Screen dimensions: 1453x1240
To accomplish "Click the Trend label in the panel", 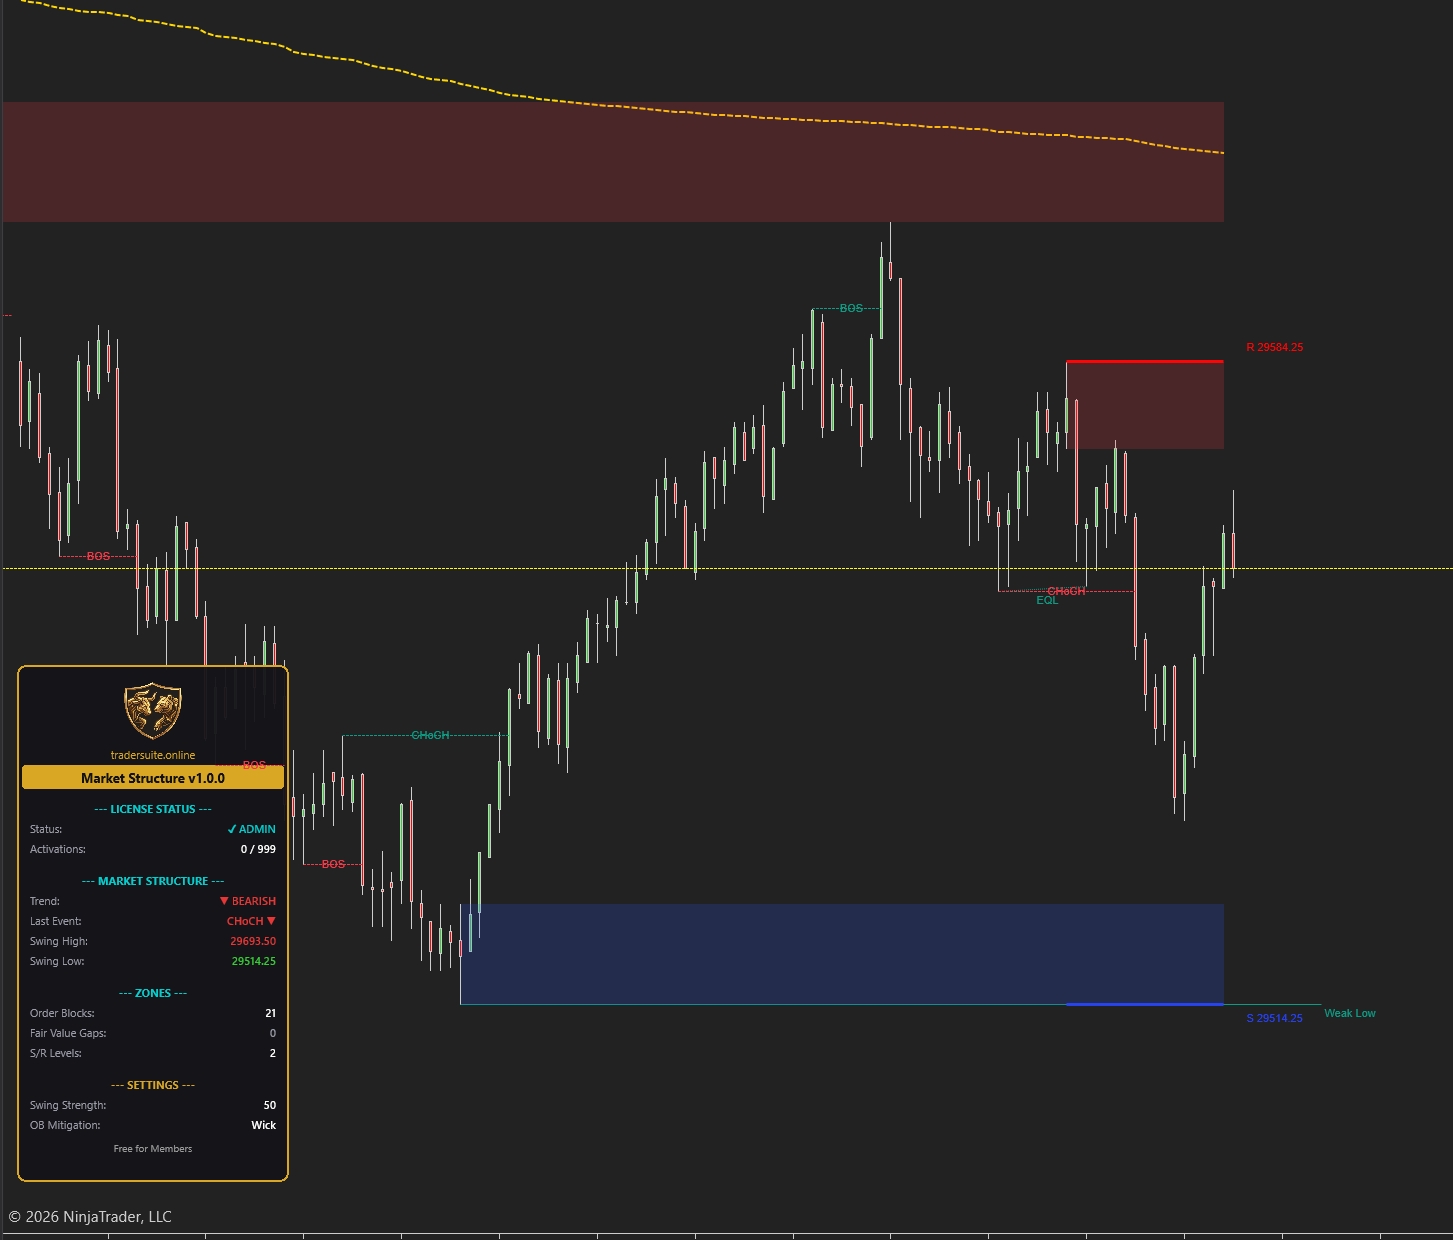I will [x=45, y=901].
